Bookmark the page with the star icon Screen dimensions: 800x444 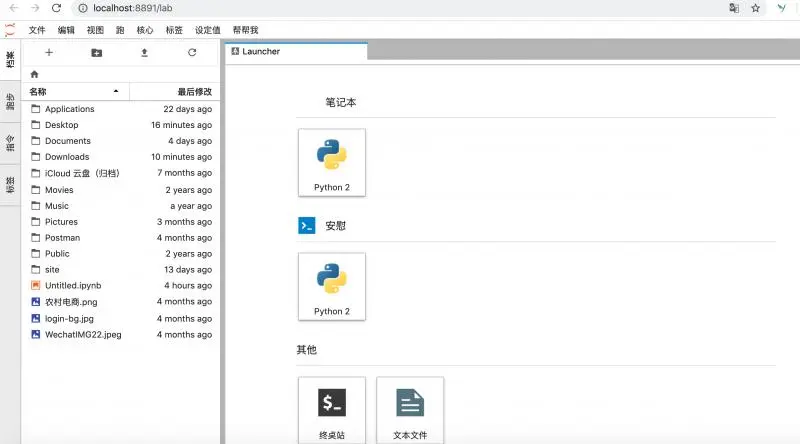tap(756, 8)
